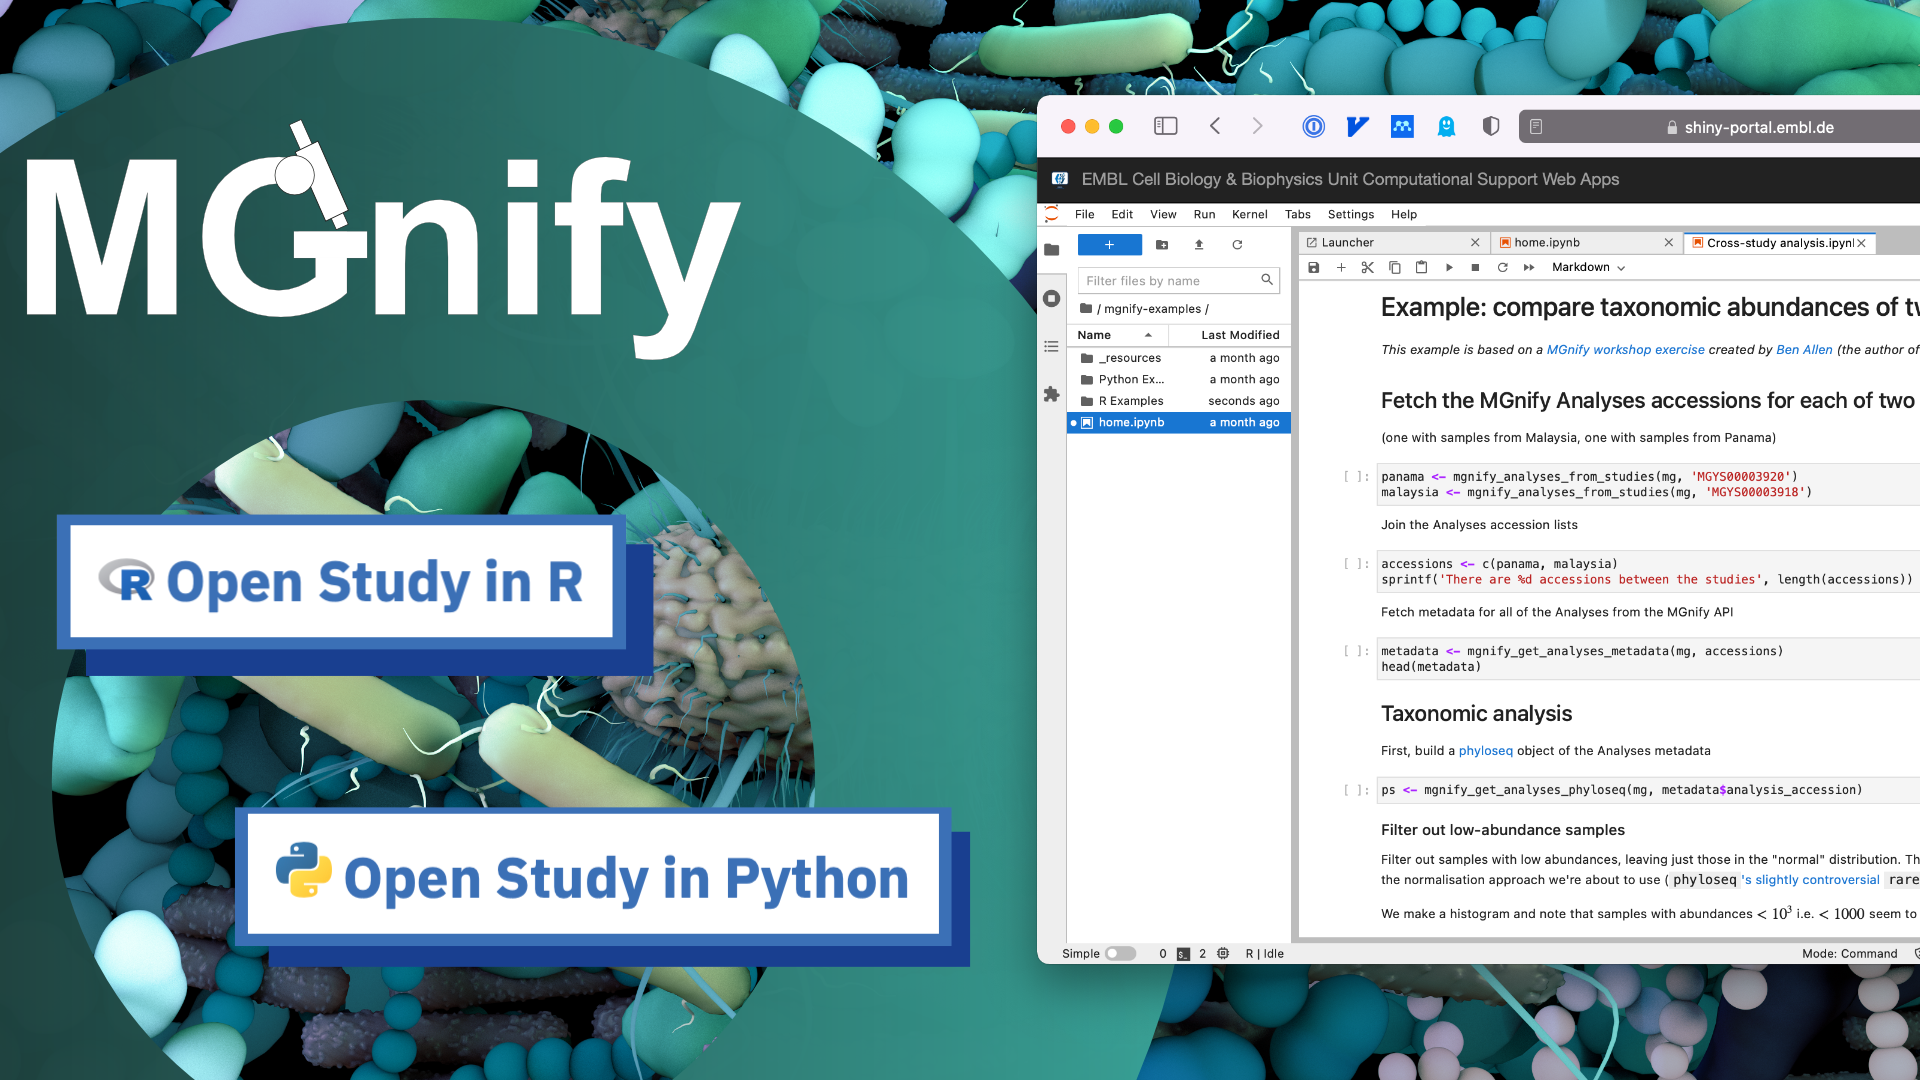Expand the Python Examples folder
Screen dimensions: 1920x1080
[x=1131, y=378]
